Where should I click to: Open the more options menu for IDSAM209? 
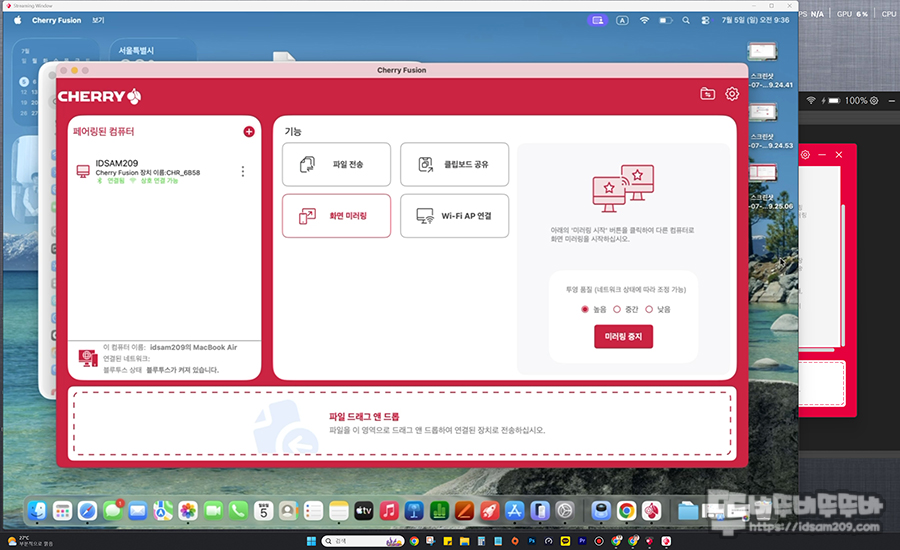point(243,171)
